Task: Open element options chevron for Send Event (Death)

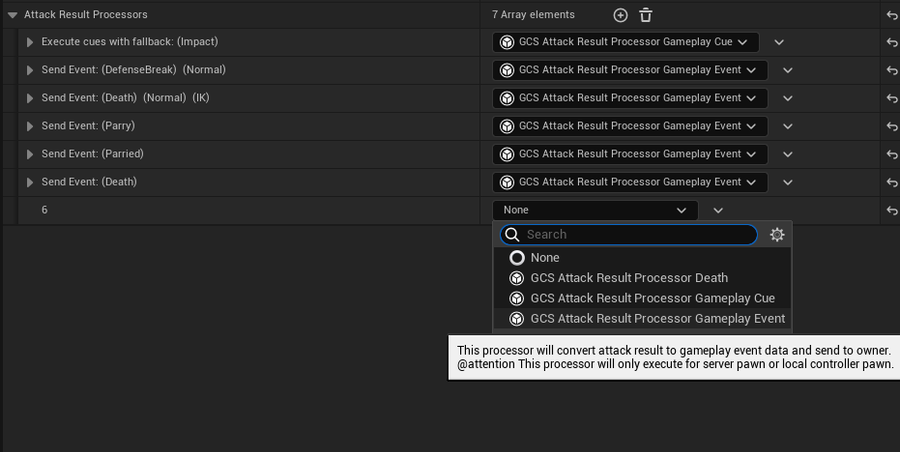Action: tap(788, 183)
